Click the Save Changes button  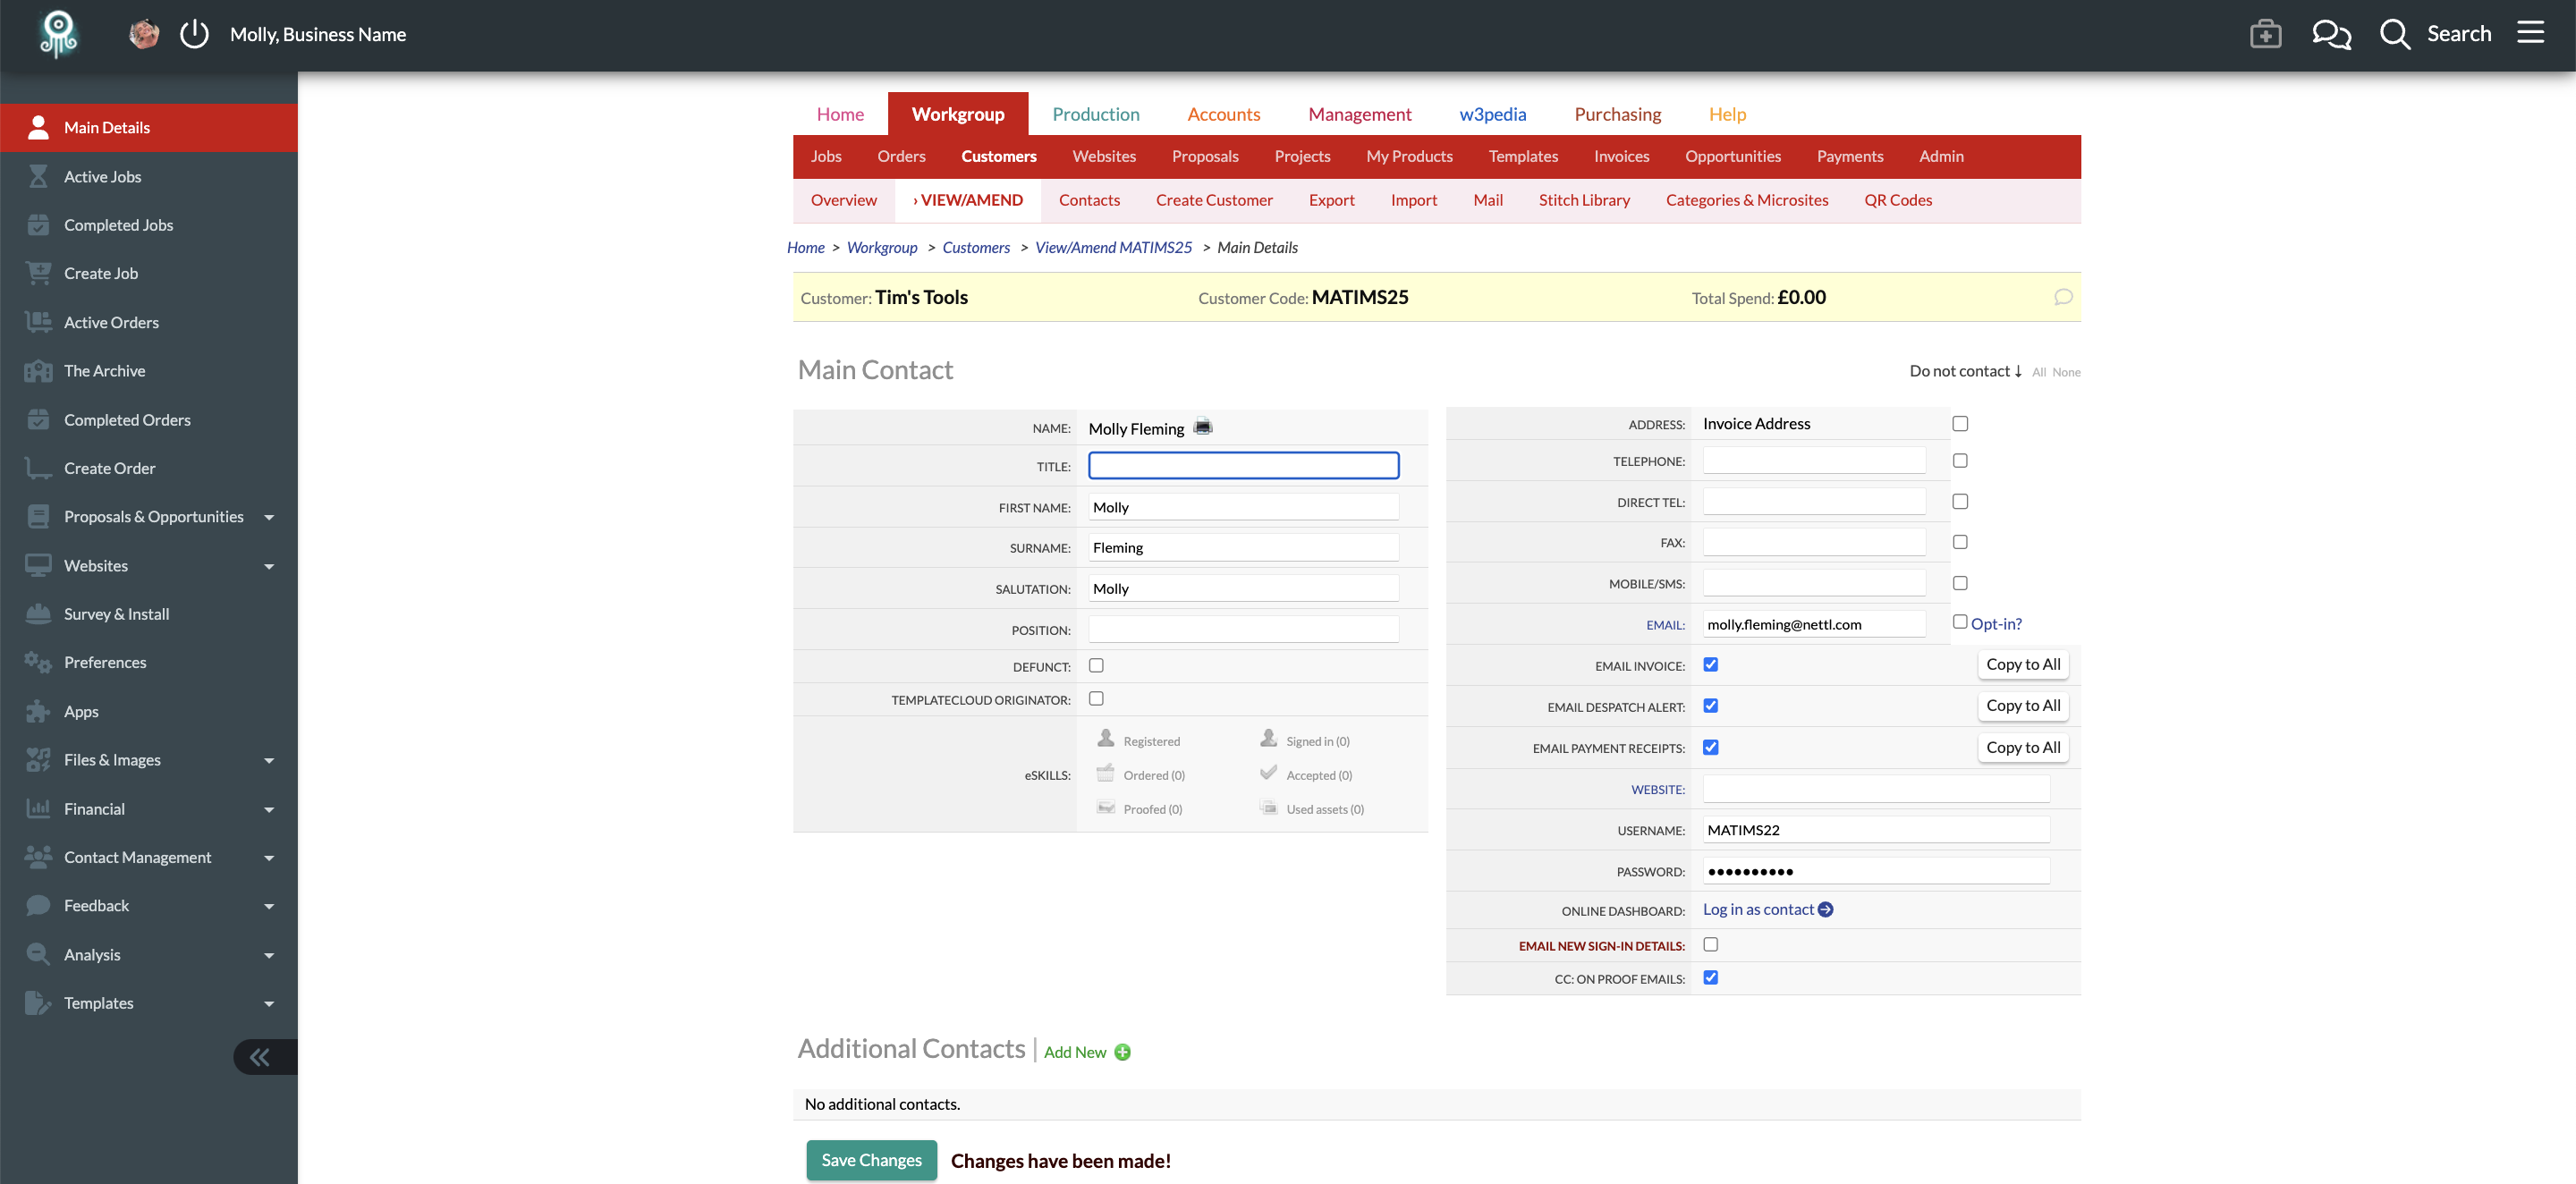click(x=871, y=1160)
